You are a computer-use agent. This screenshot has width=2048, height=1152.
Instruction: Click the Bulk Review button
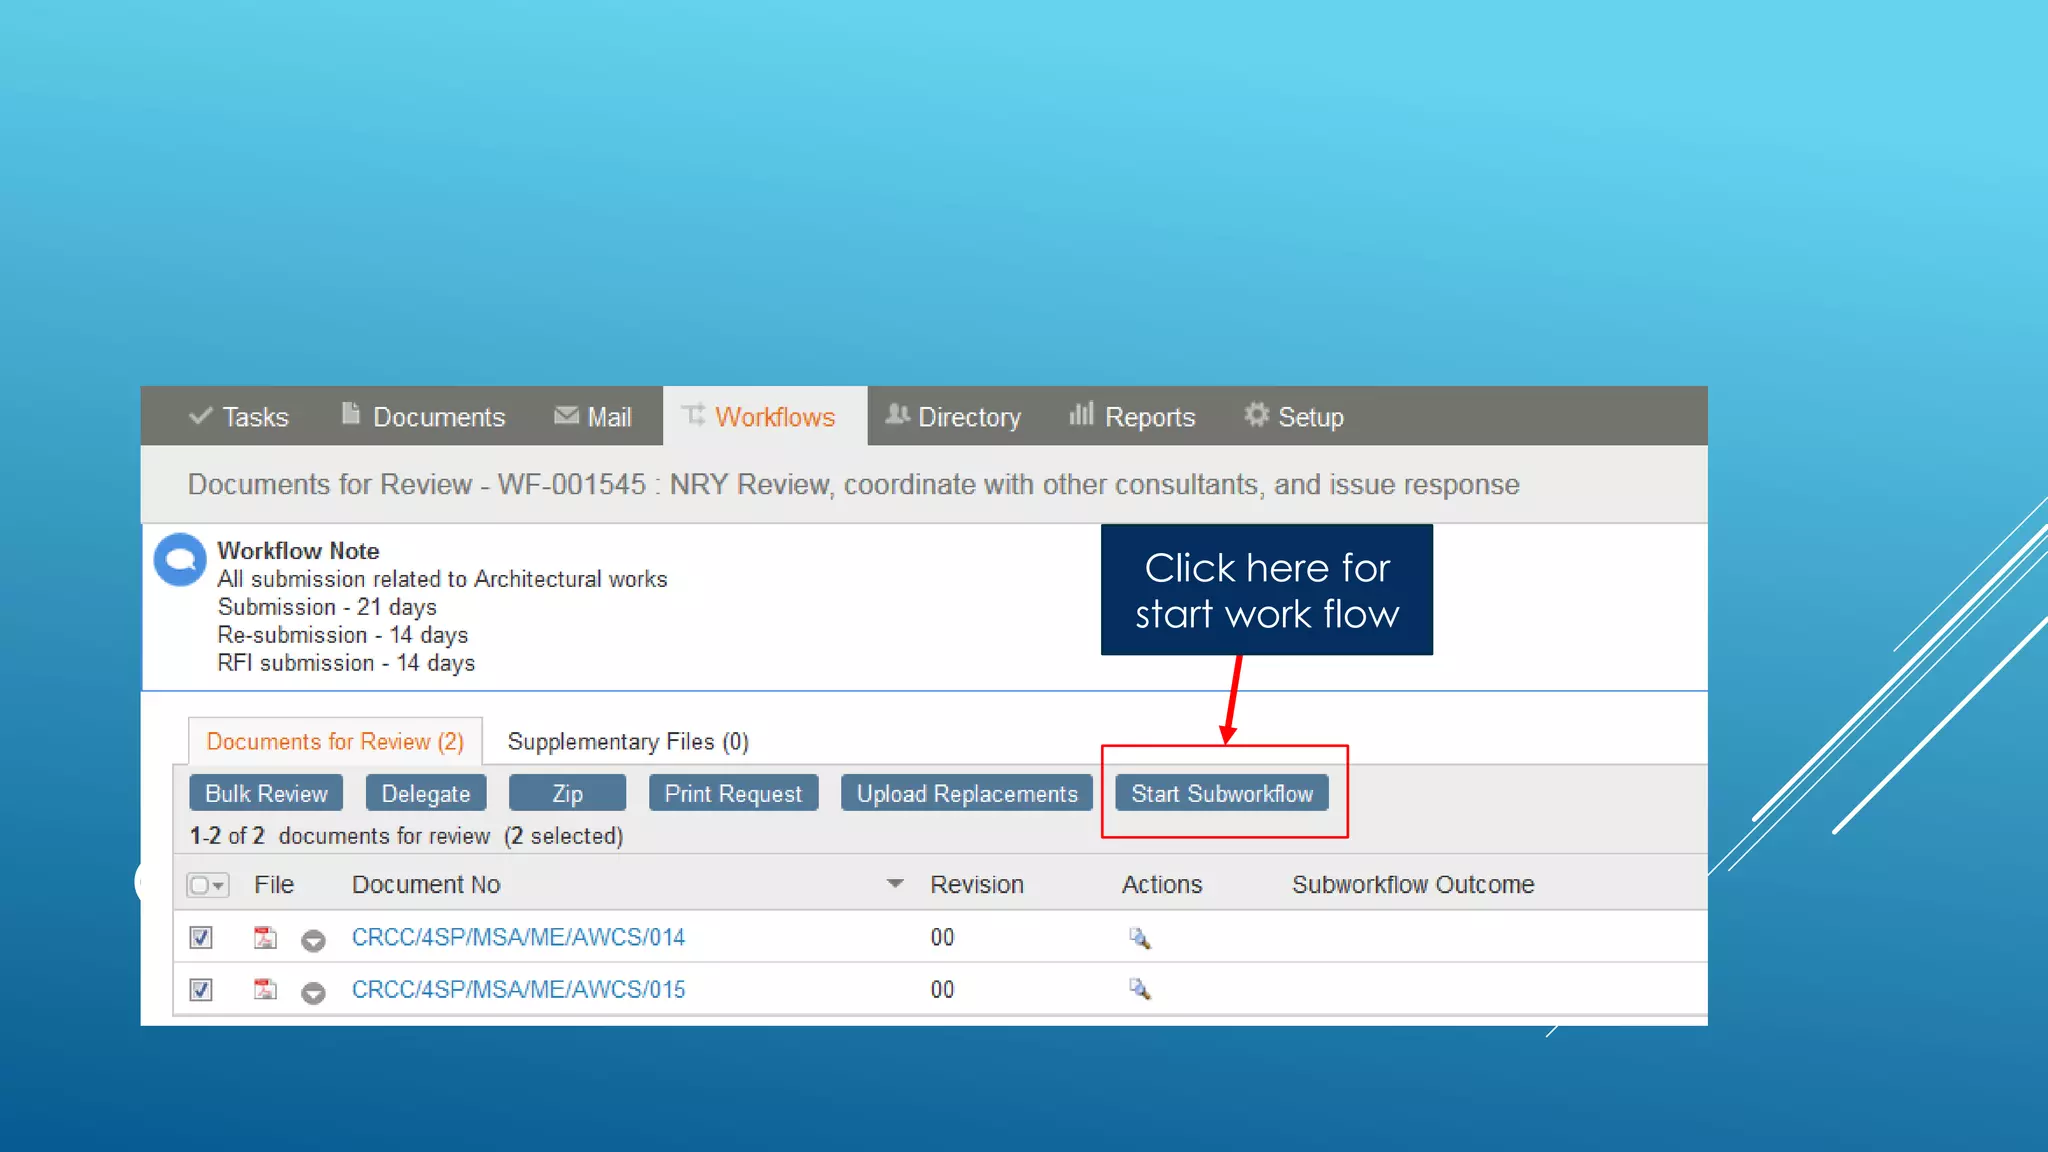266,793
